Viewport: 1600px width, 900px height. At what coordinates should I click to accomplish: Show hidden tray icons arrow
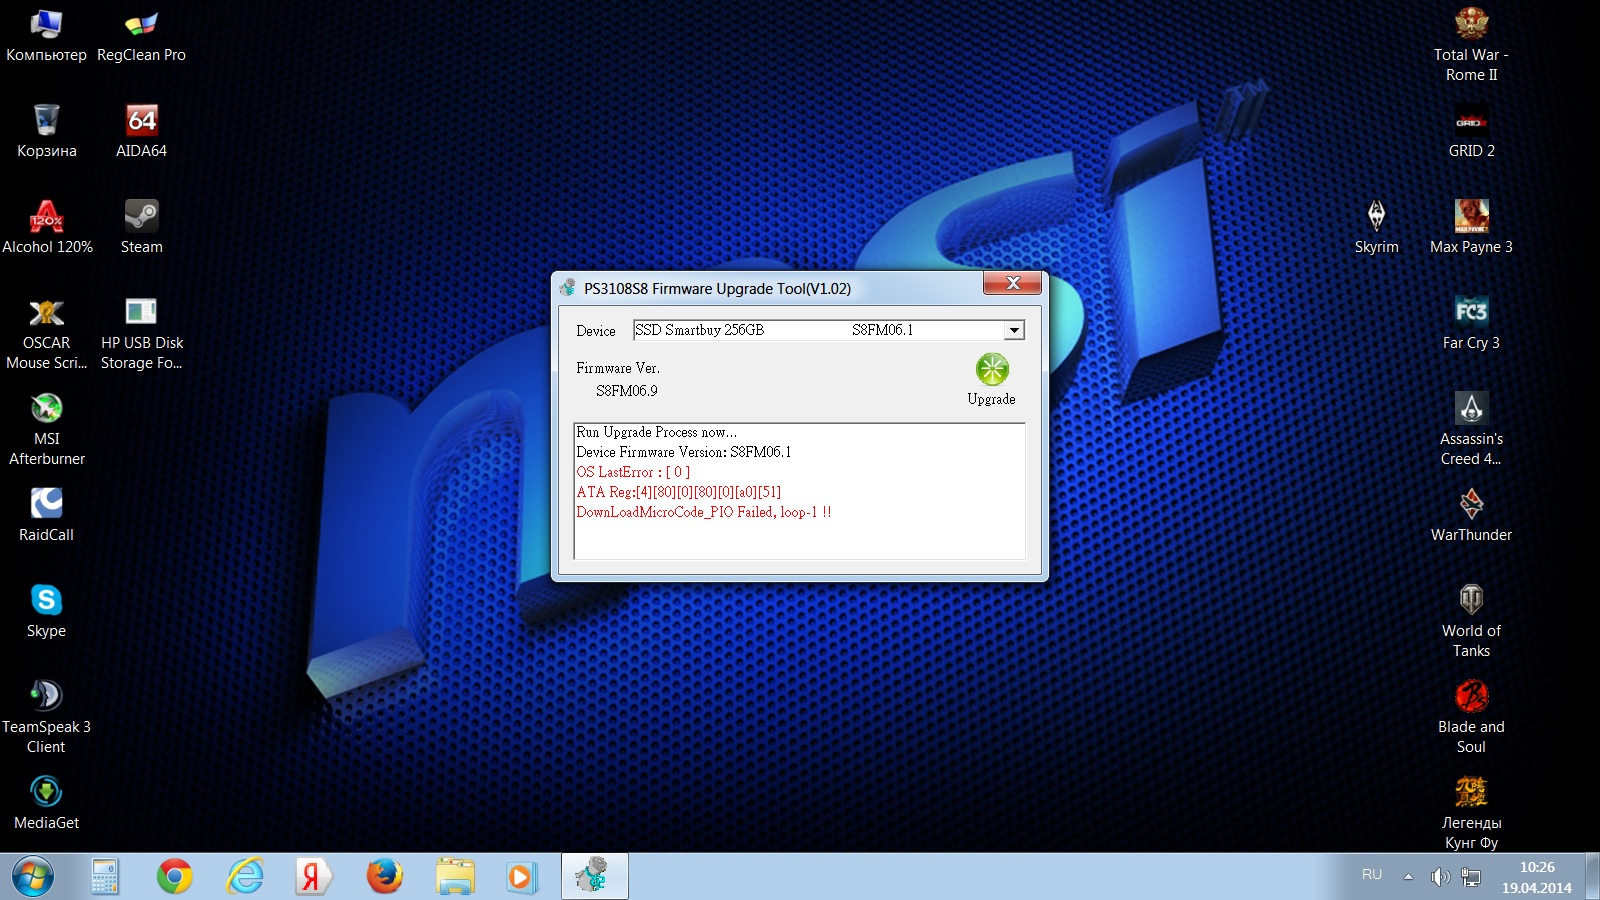(x=1408, y=877)
